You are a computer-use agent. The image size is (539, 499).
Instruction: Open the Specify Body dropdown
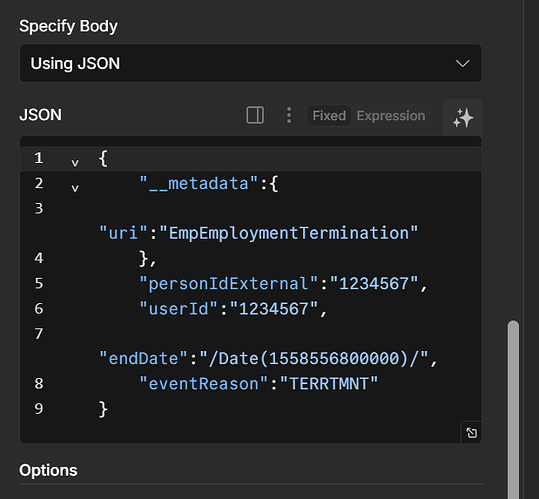[251, 63]
